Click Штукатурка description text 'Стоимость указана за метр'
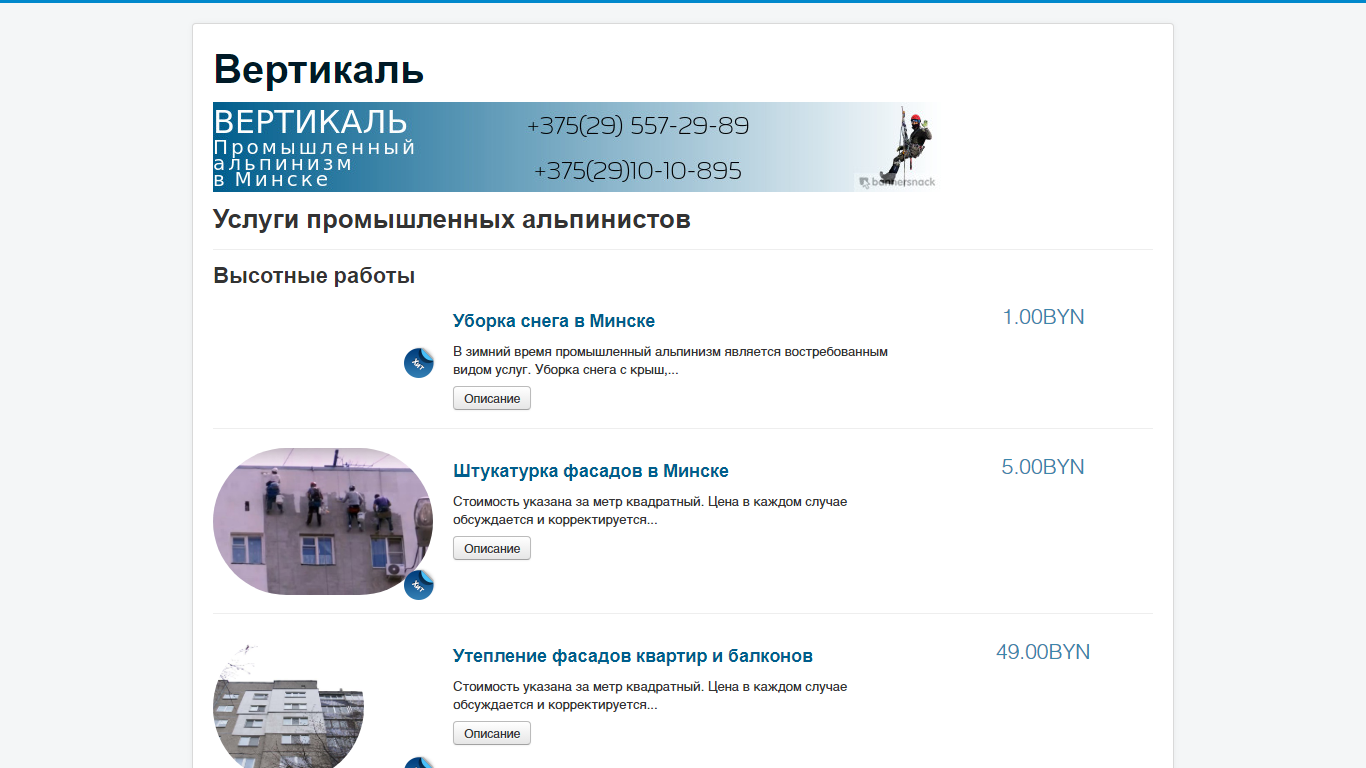This screenshot has height=768, width=1366. pos(650,510)
